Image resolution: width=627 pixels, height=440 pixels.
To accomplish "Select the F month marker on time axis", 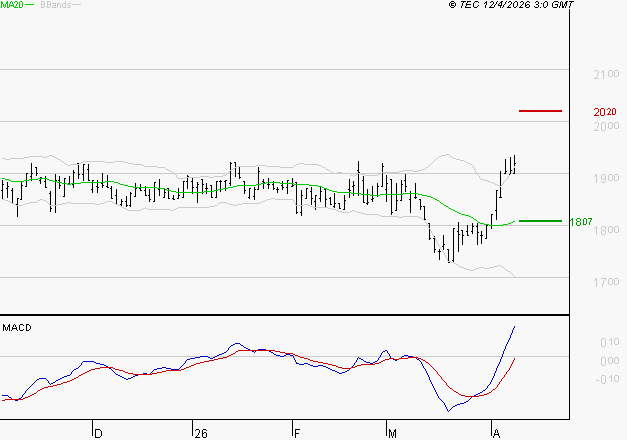I will coord(297,433).
